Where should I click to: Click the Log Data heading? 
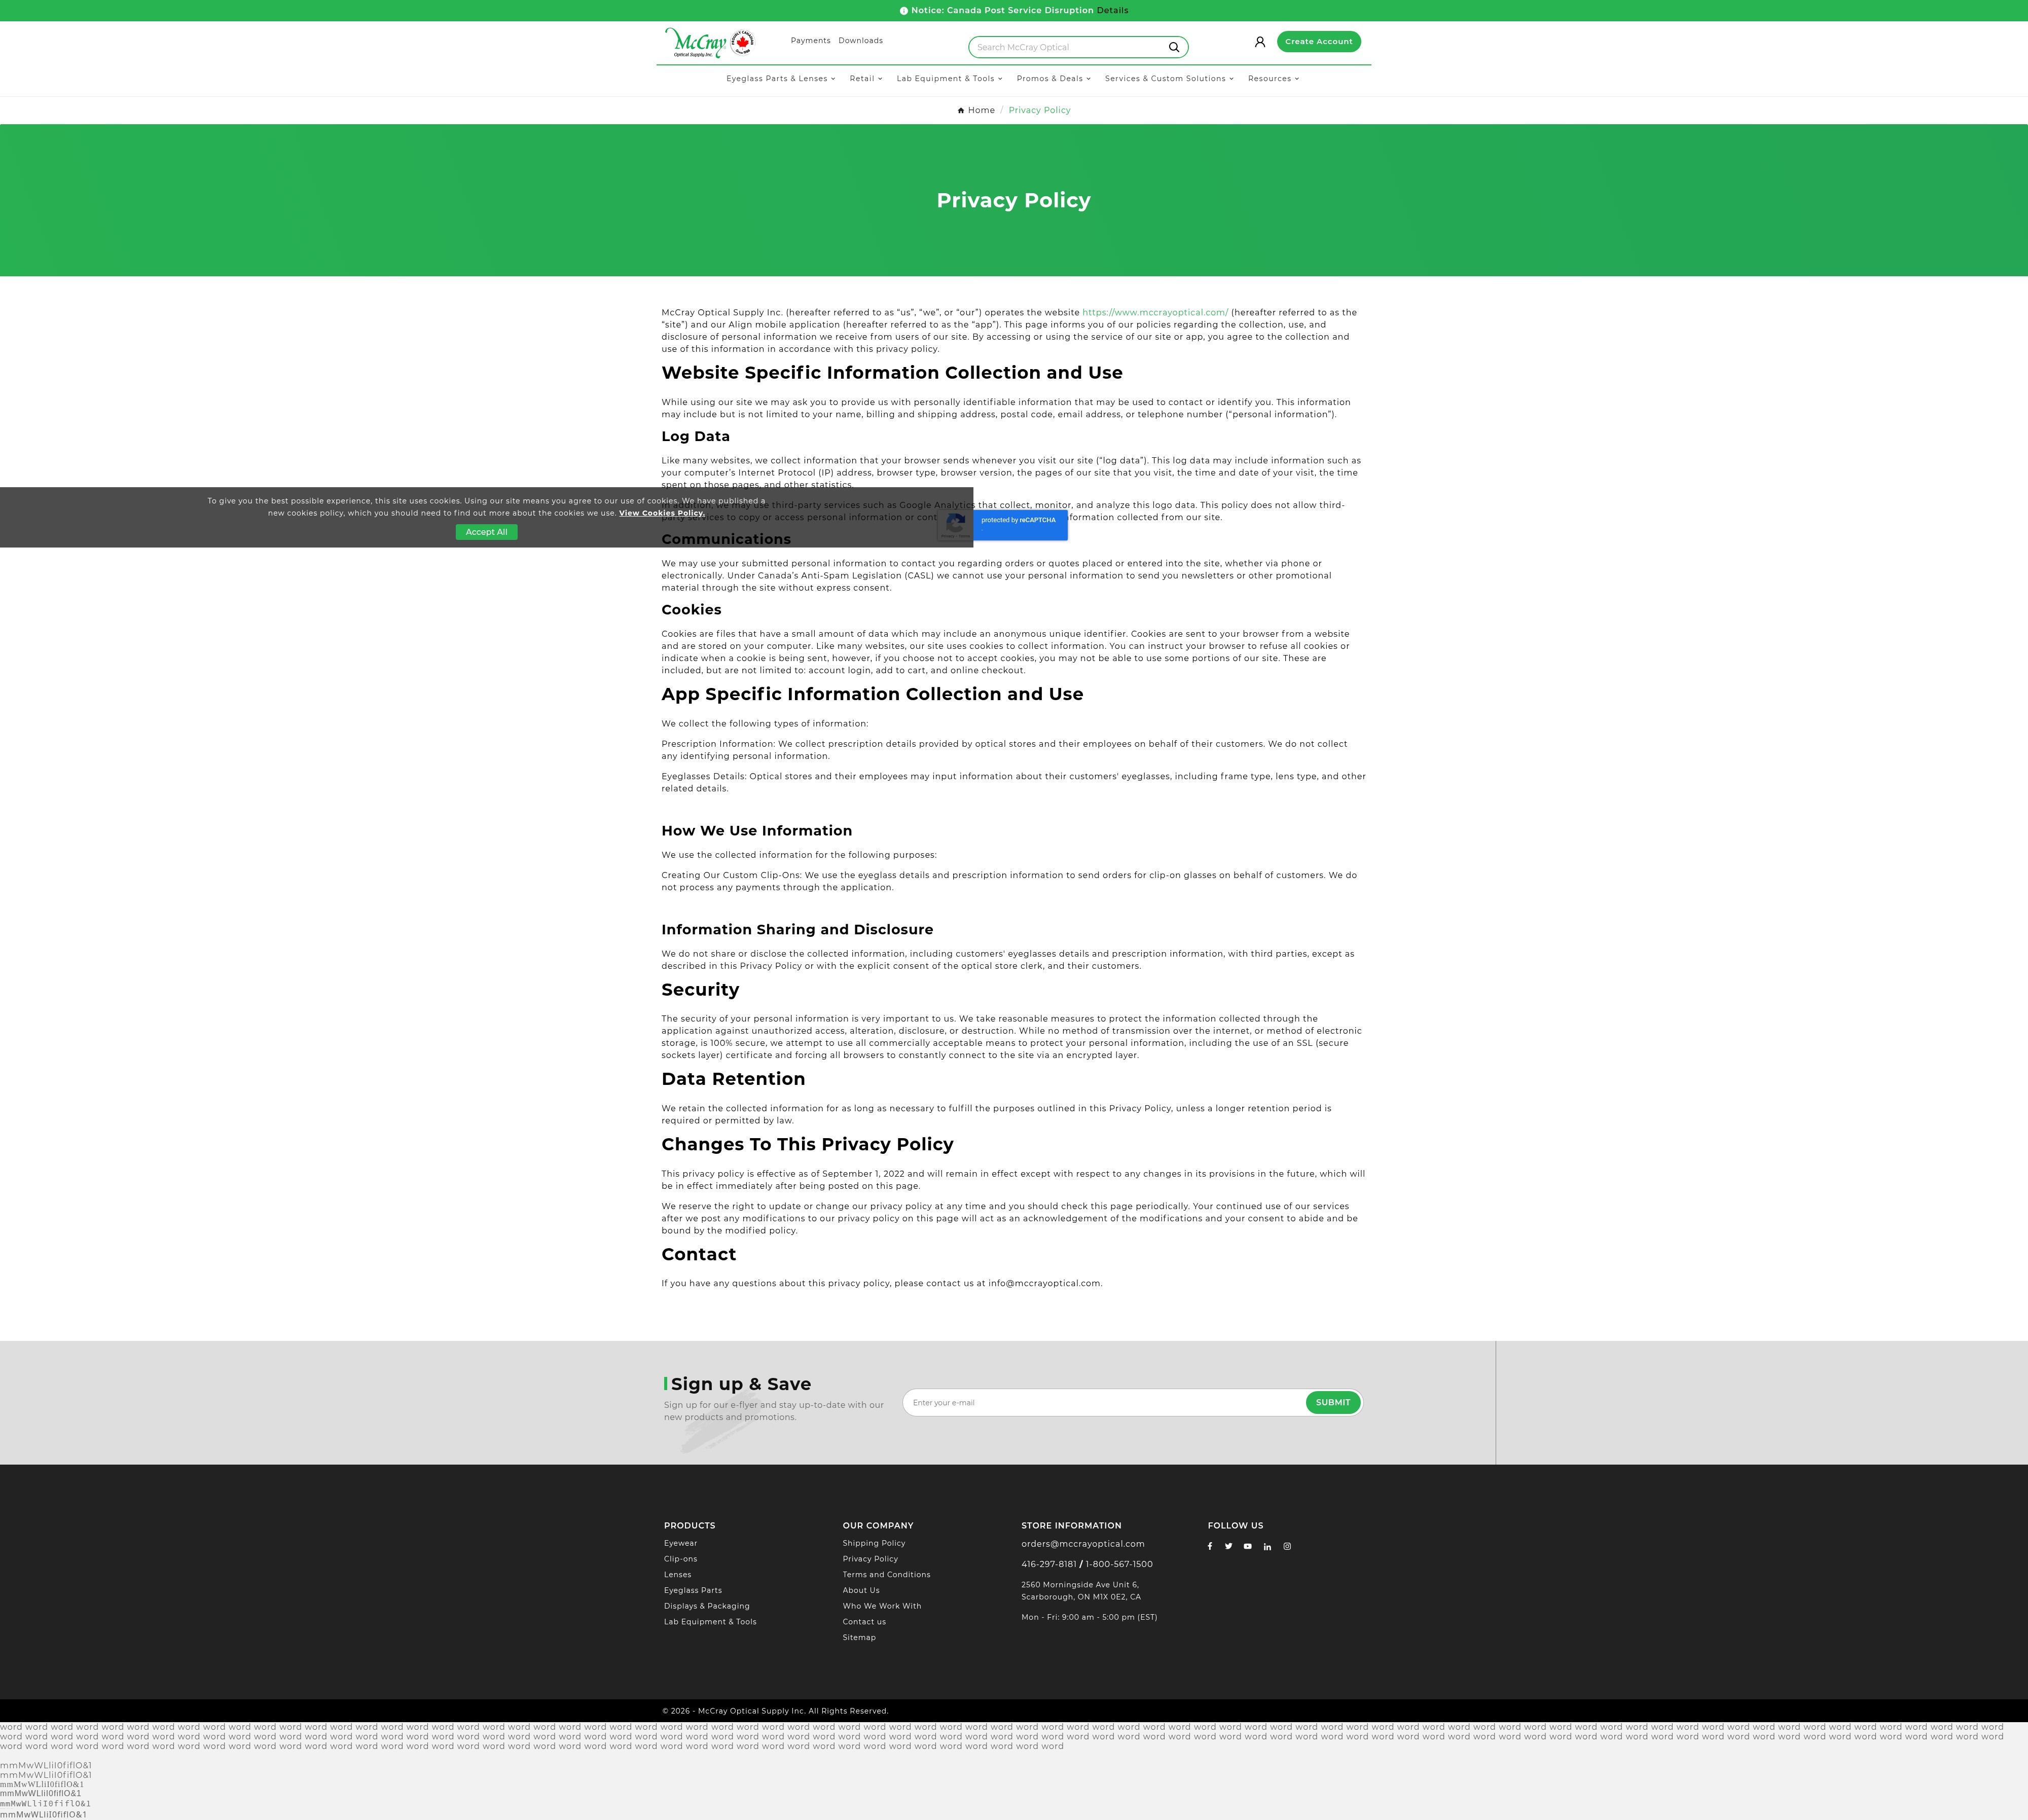(x=695, y=437)
